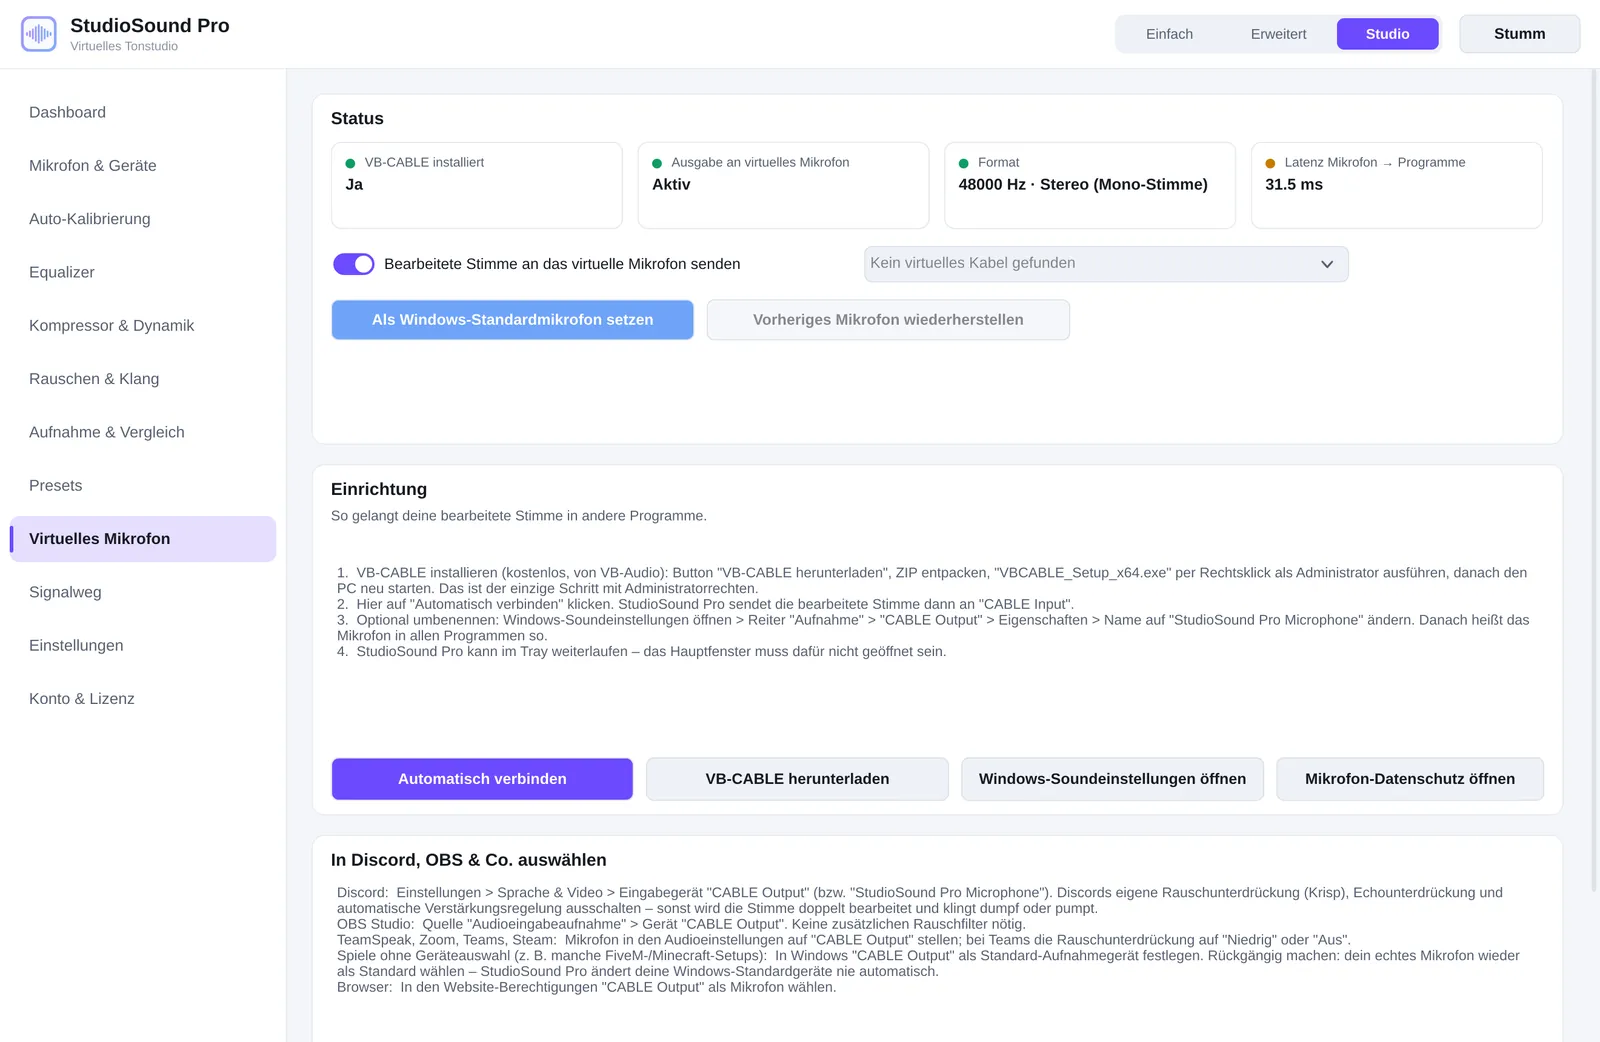Switch to the Erweitert mode tab

1278,34
